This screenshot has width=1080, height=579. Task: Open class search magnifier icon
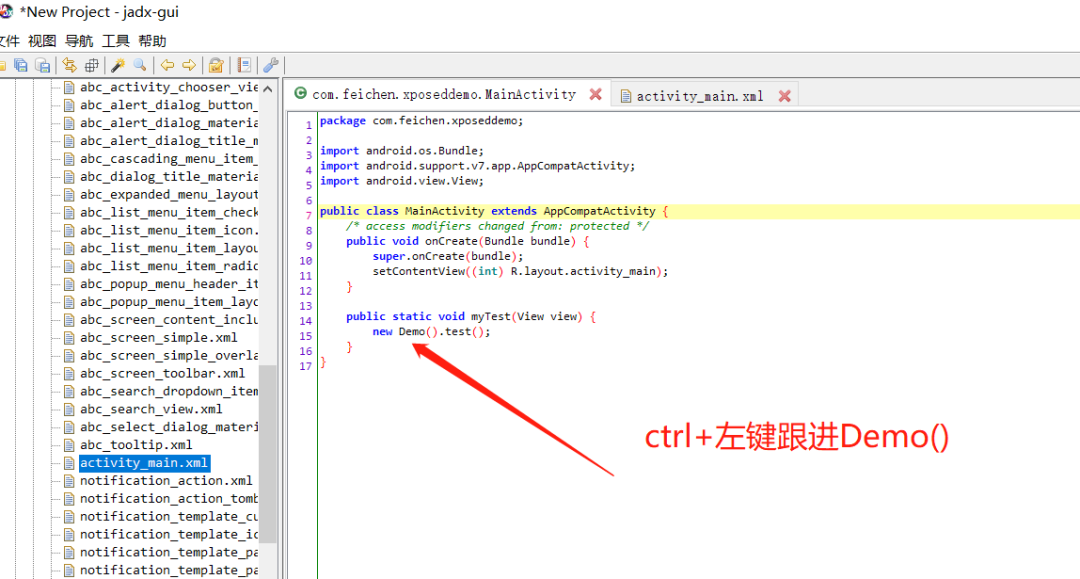pyautogui.click(x=140, y=65)
